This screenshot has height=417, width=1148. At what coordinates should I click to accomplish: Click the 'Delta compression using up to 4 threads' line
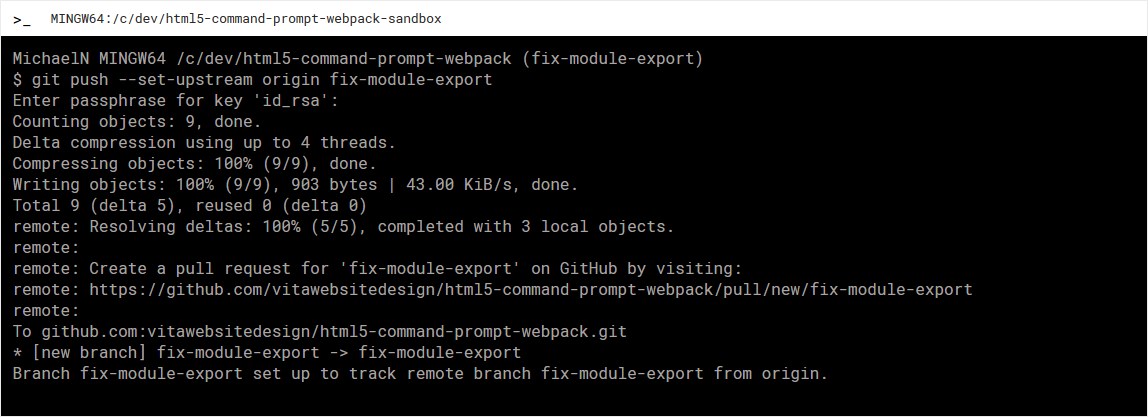coord(204,143)
